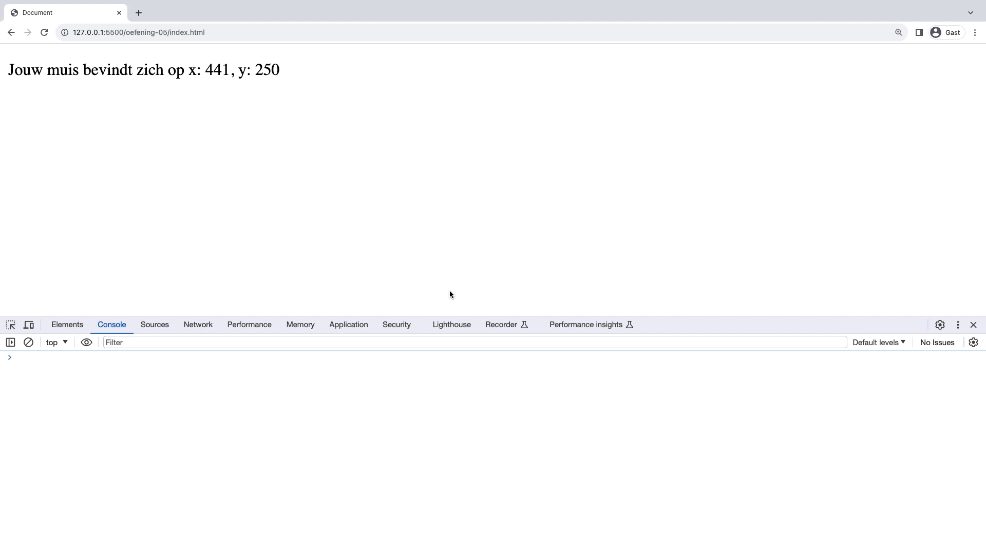Image resolution: width=986 pixels, height=554 pixels.
Task: Switch to the Elements tab
Action: [x=67, y=325]
